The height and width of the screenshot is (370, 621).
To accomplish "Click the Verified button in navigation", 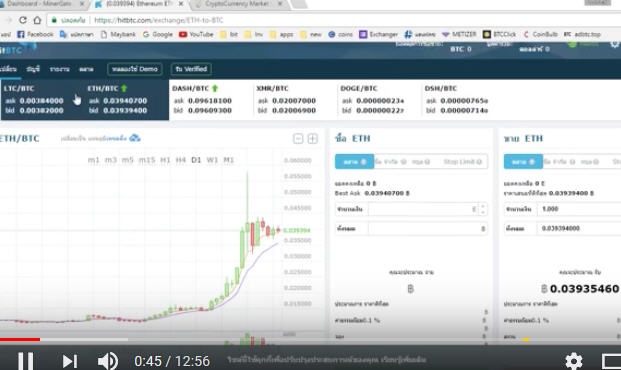I will 191,69.
